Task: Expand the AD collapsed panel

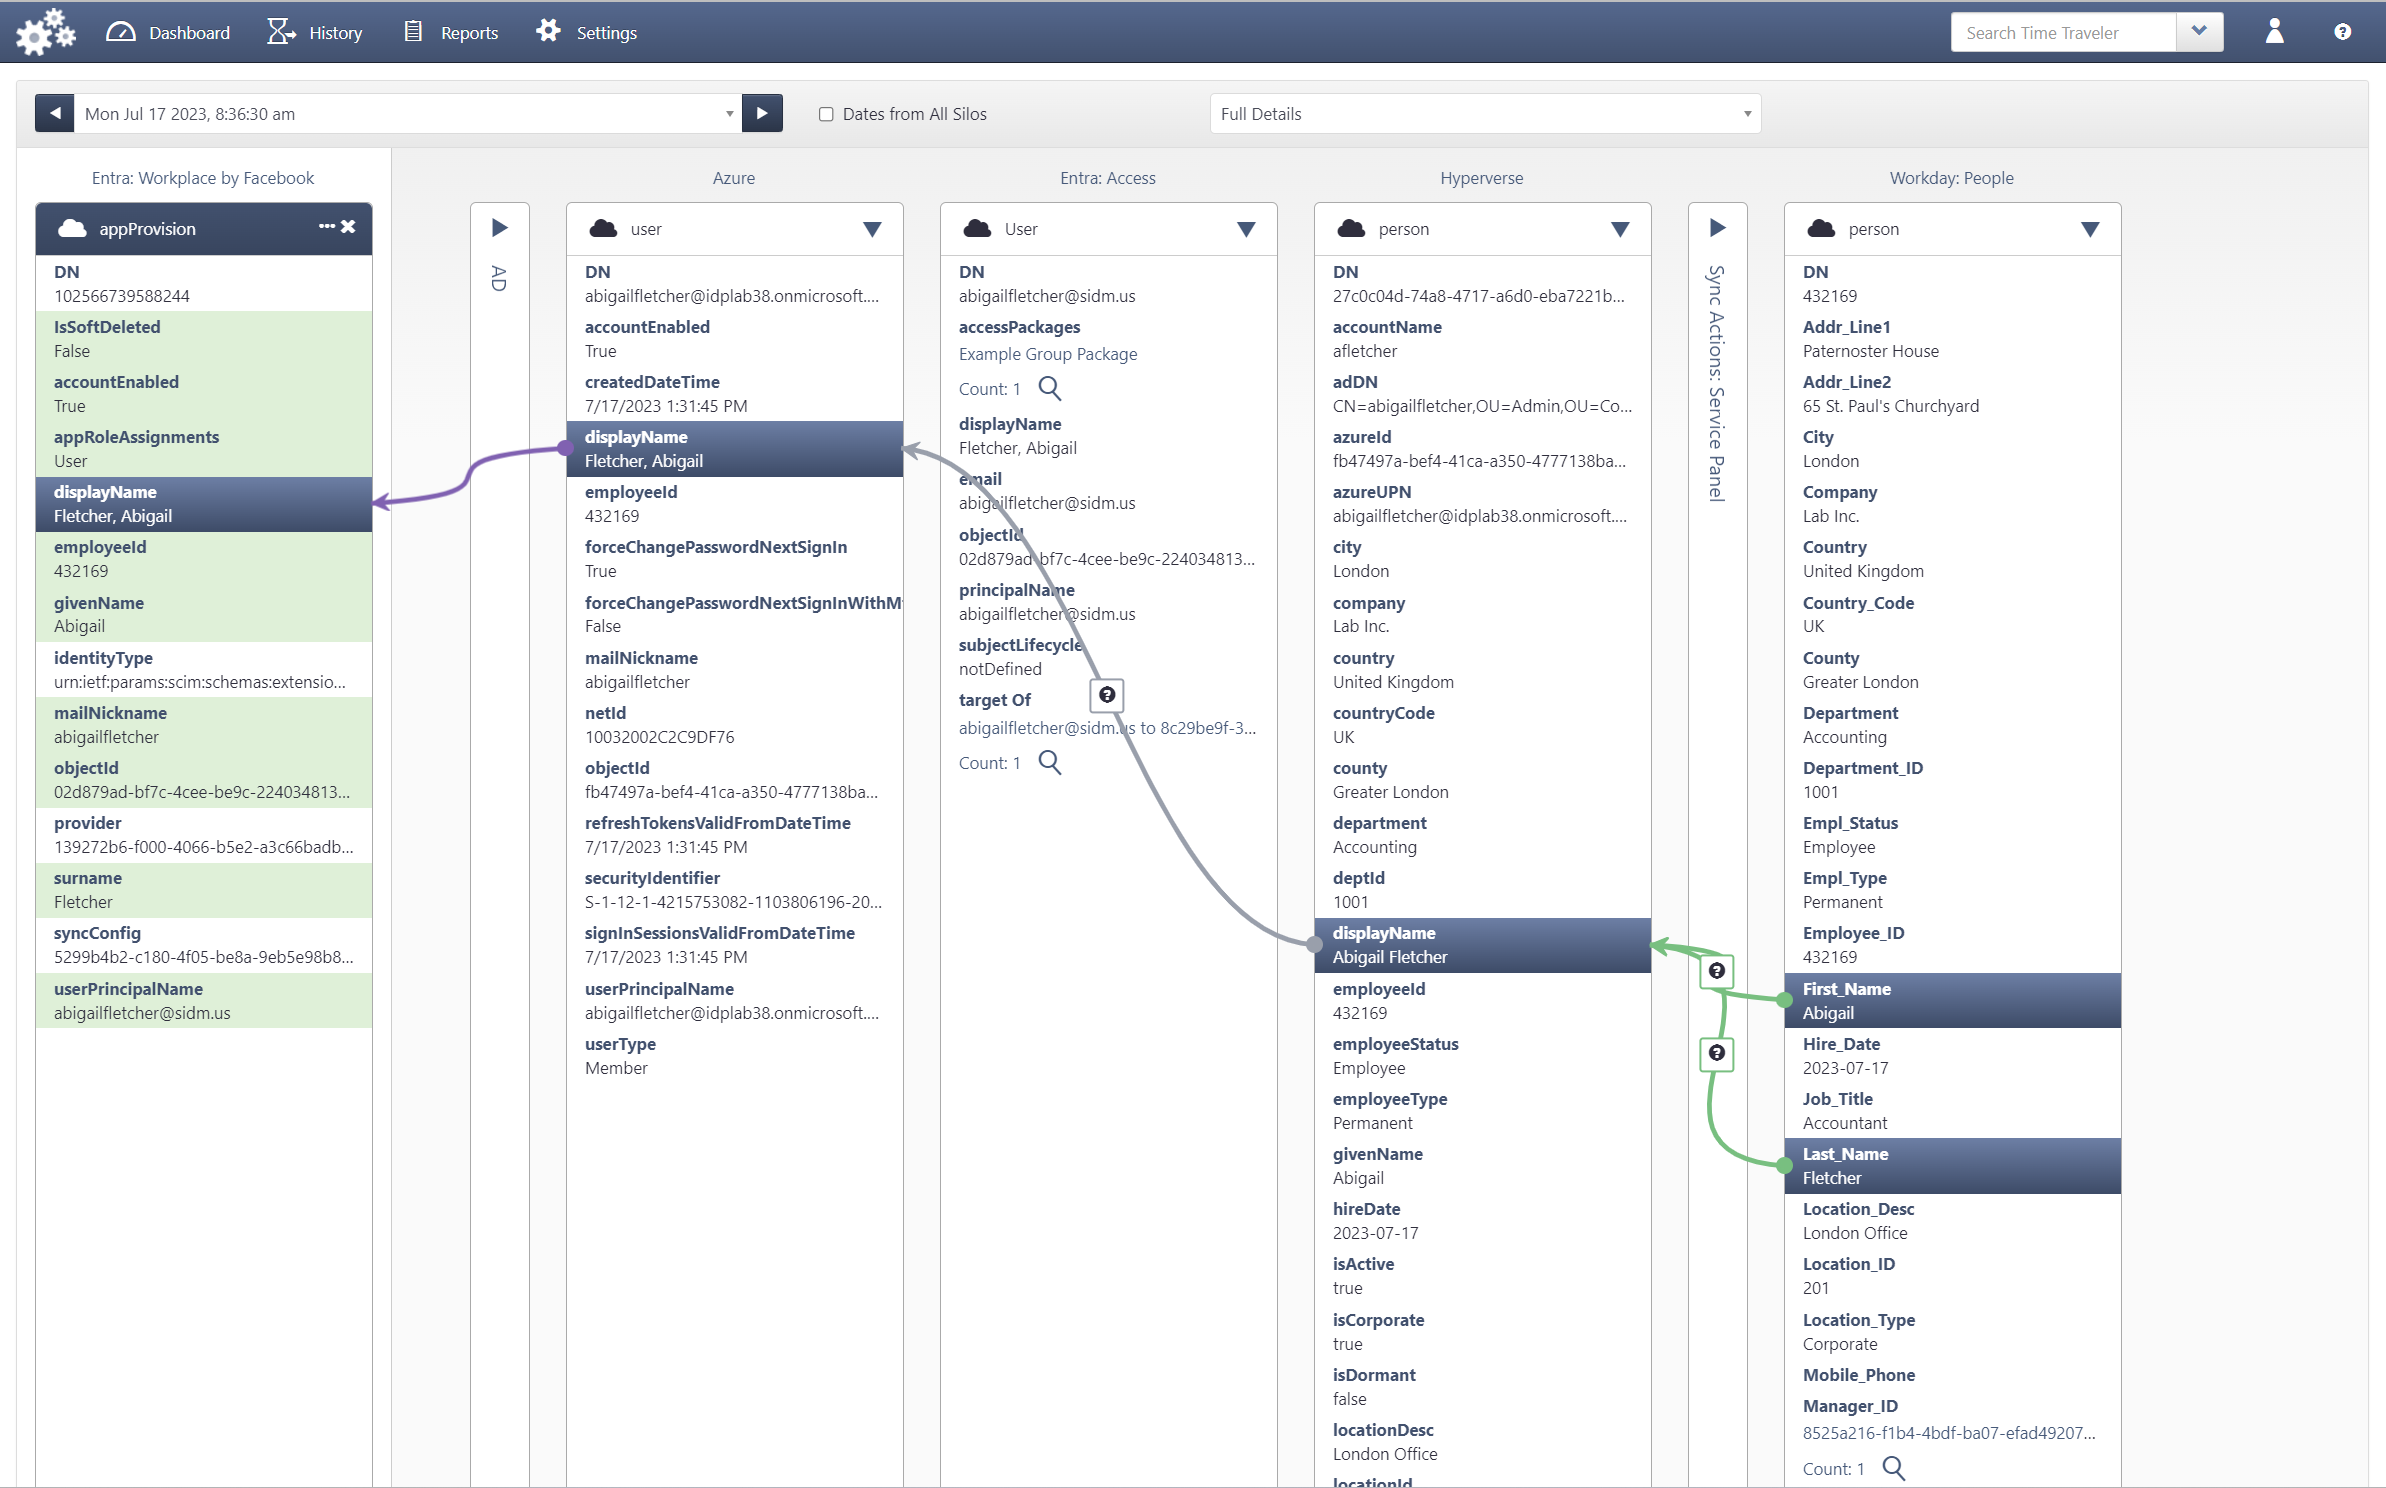Action: tap(500, 228)
